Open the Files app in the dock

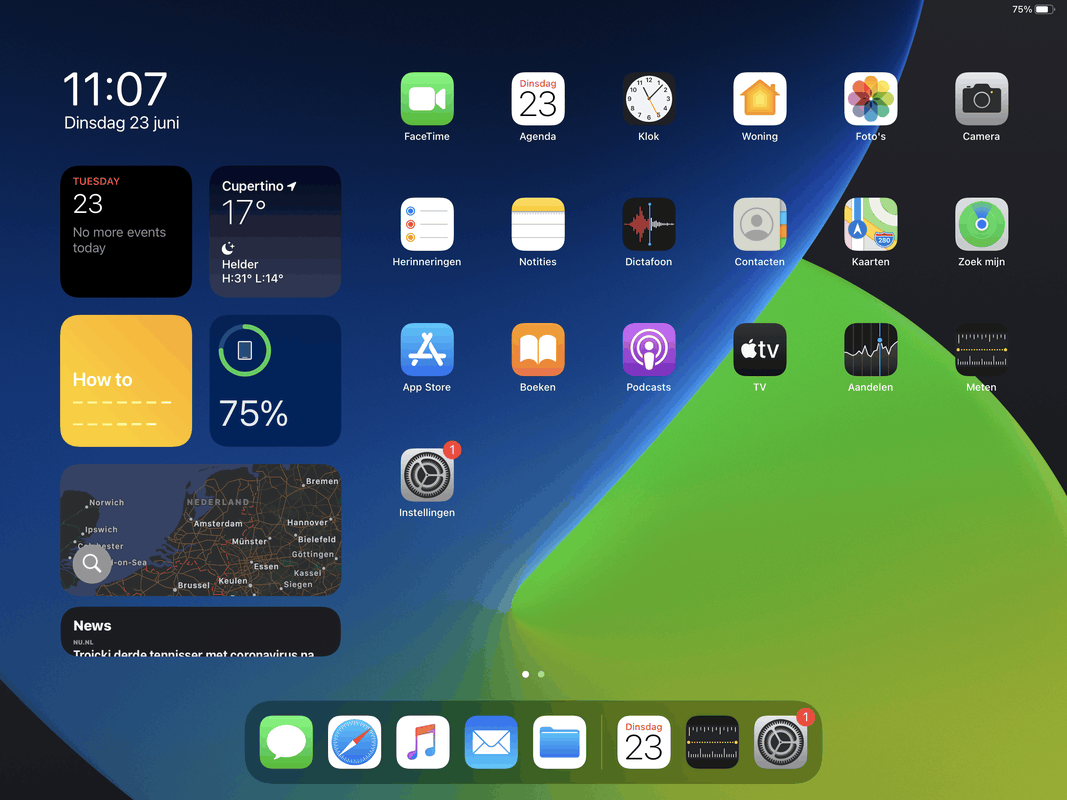[x=559, y=742]
